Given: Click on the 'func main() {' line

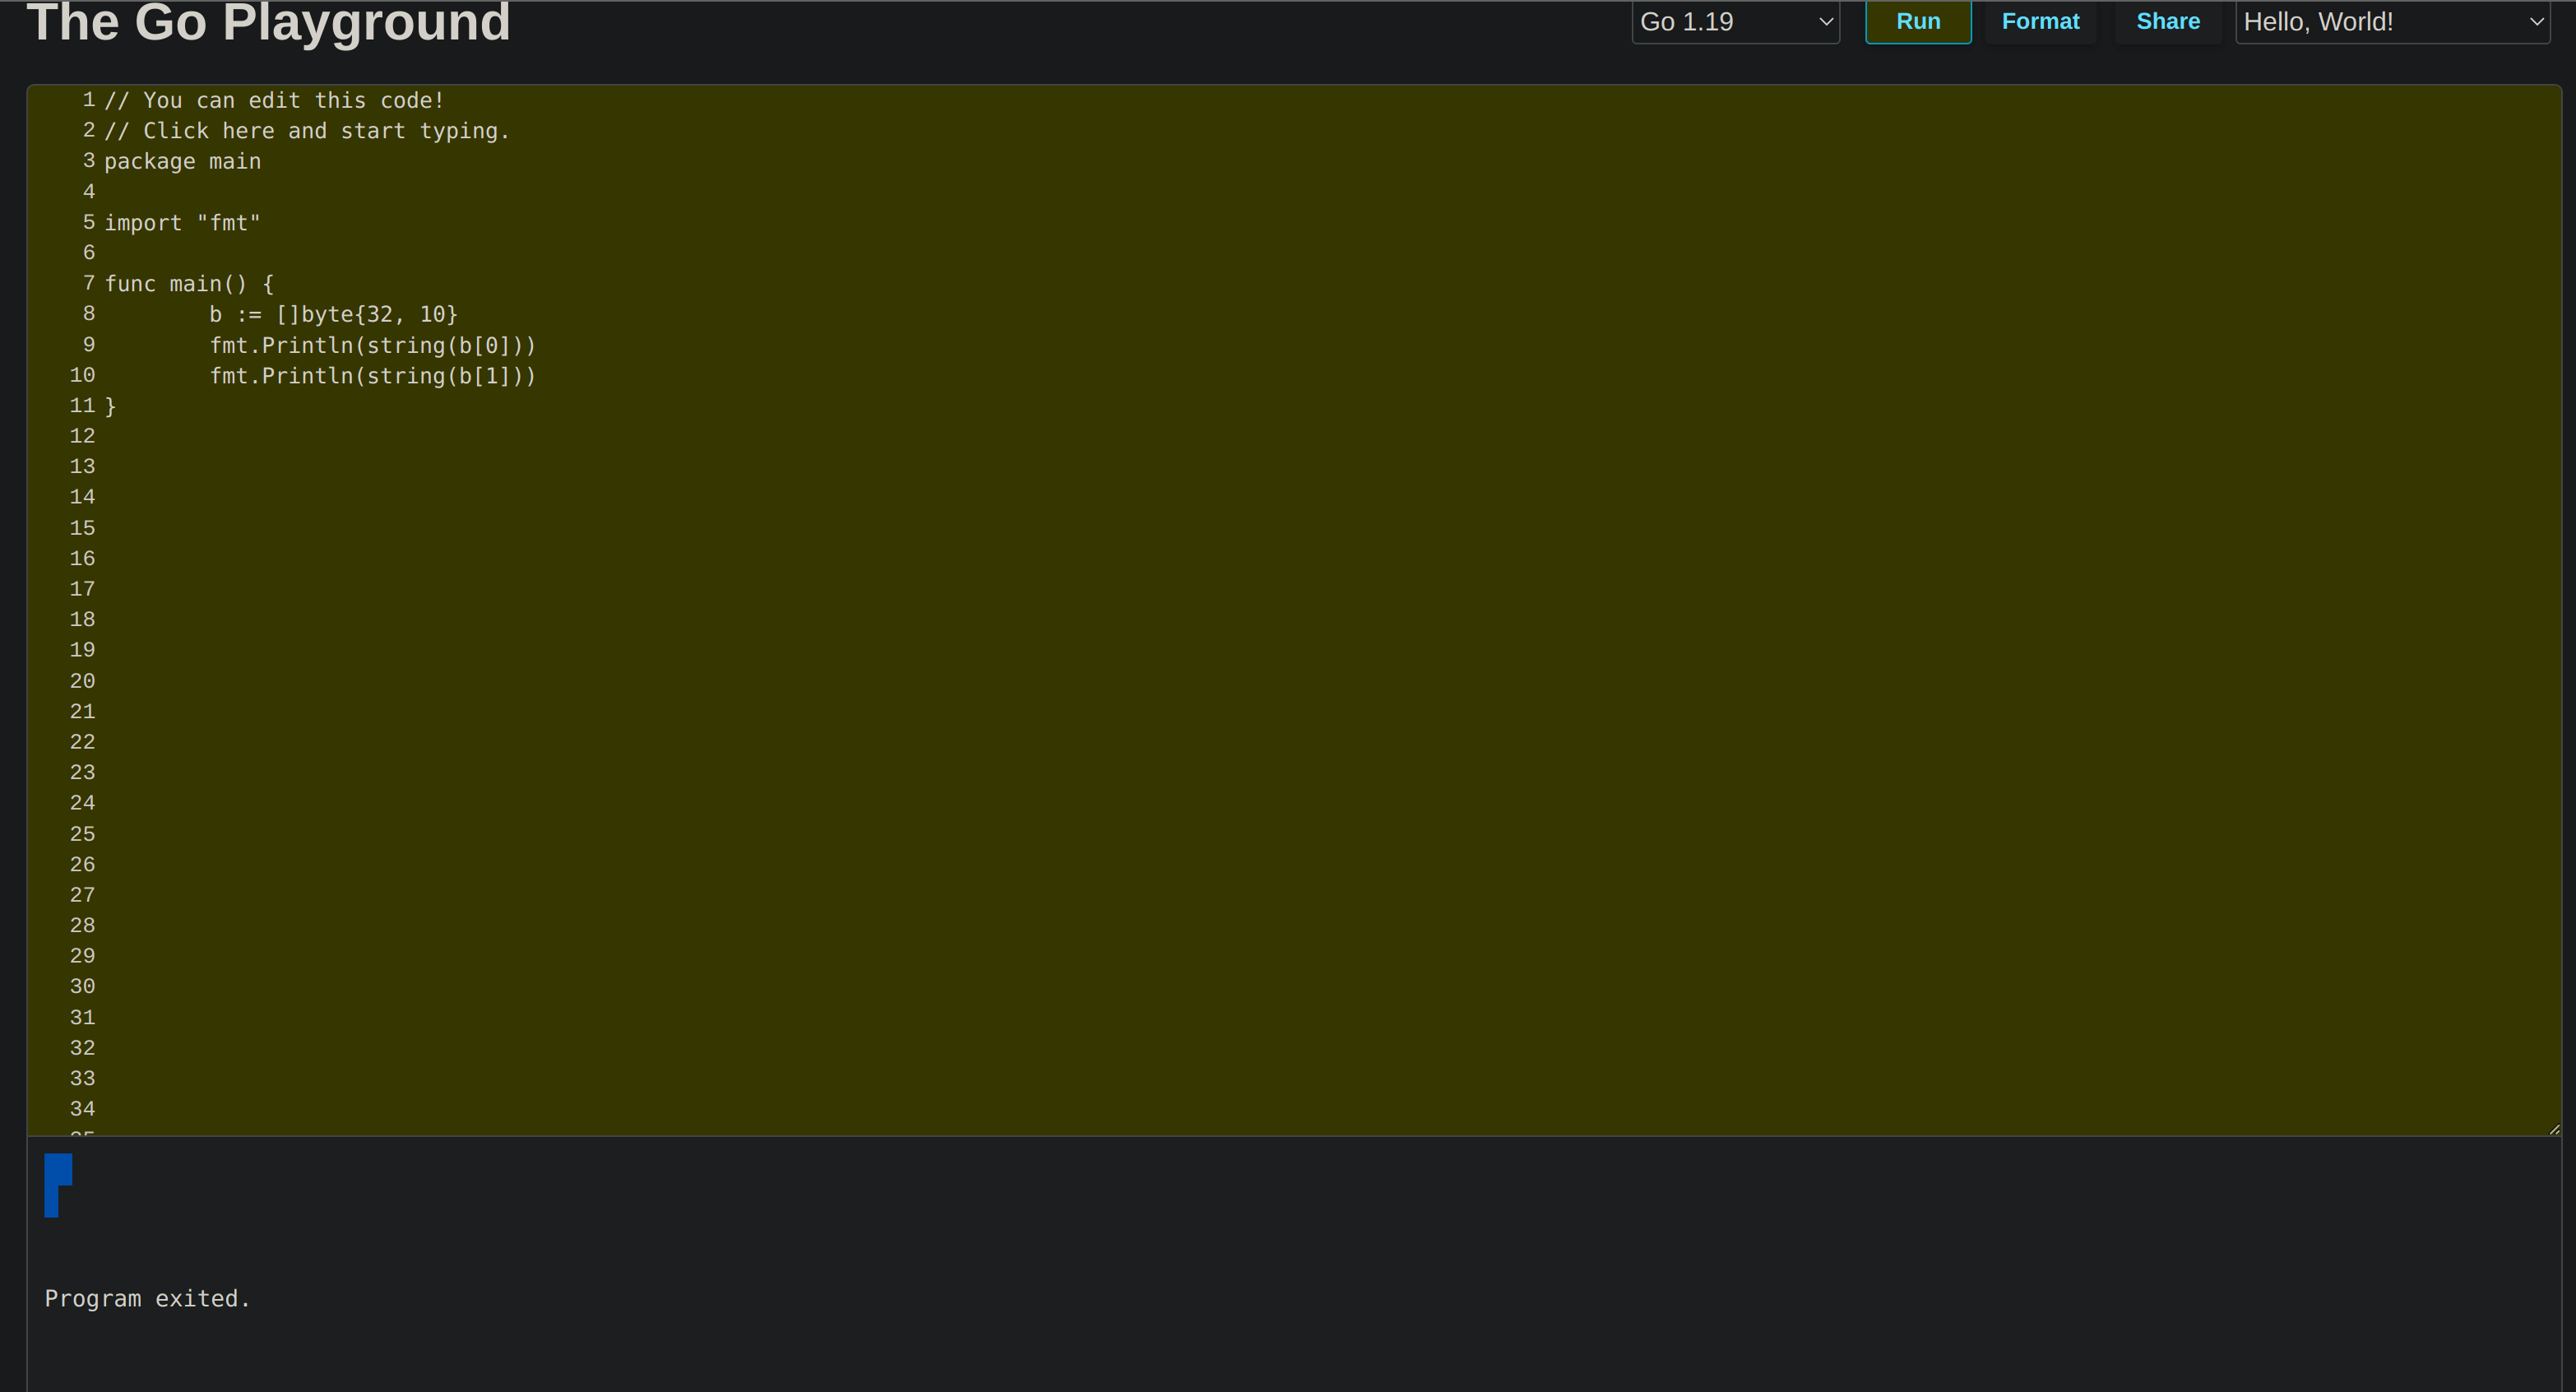Looking at the screenshot, I should 188,284.
